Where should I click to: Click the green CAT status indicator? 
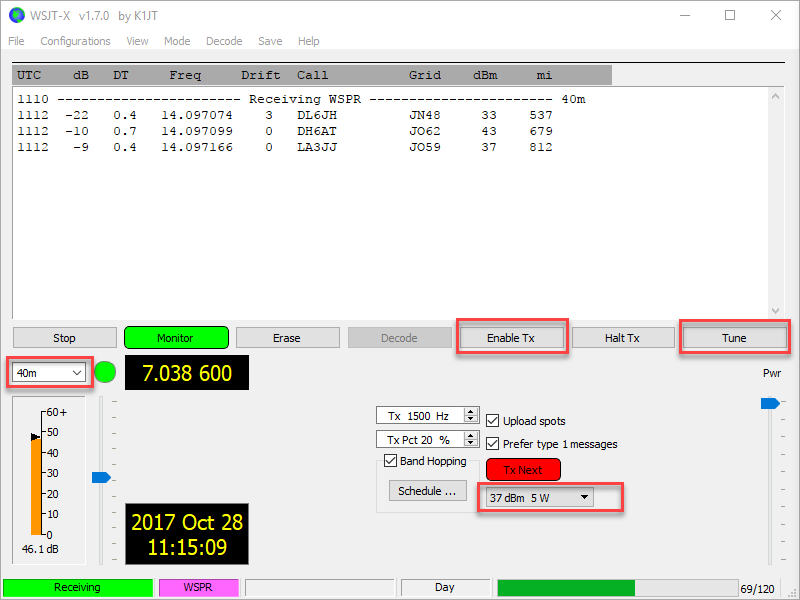pyautogui.click(x=106, y=372)
